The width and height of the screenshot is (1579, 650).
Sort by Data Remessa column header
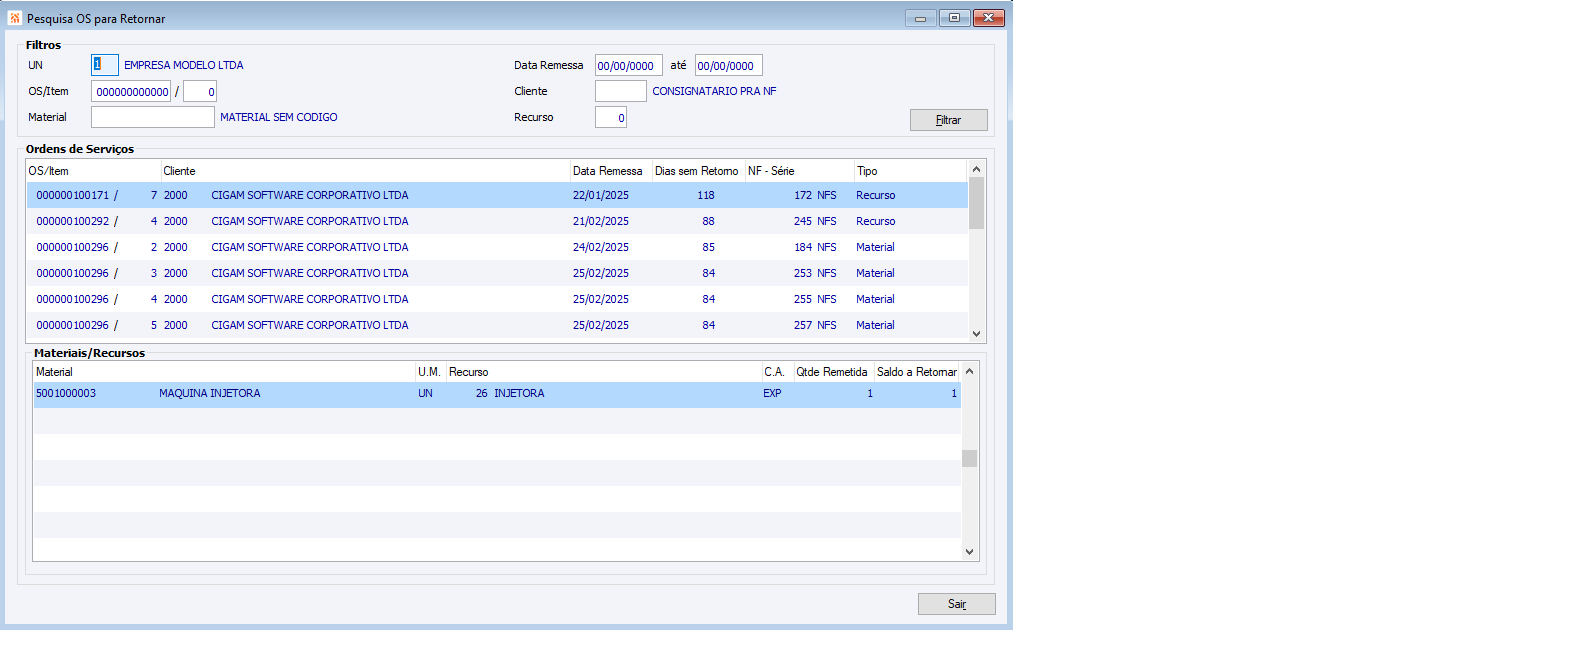[x=611, y=171]
